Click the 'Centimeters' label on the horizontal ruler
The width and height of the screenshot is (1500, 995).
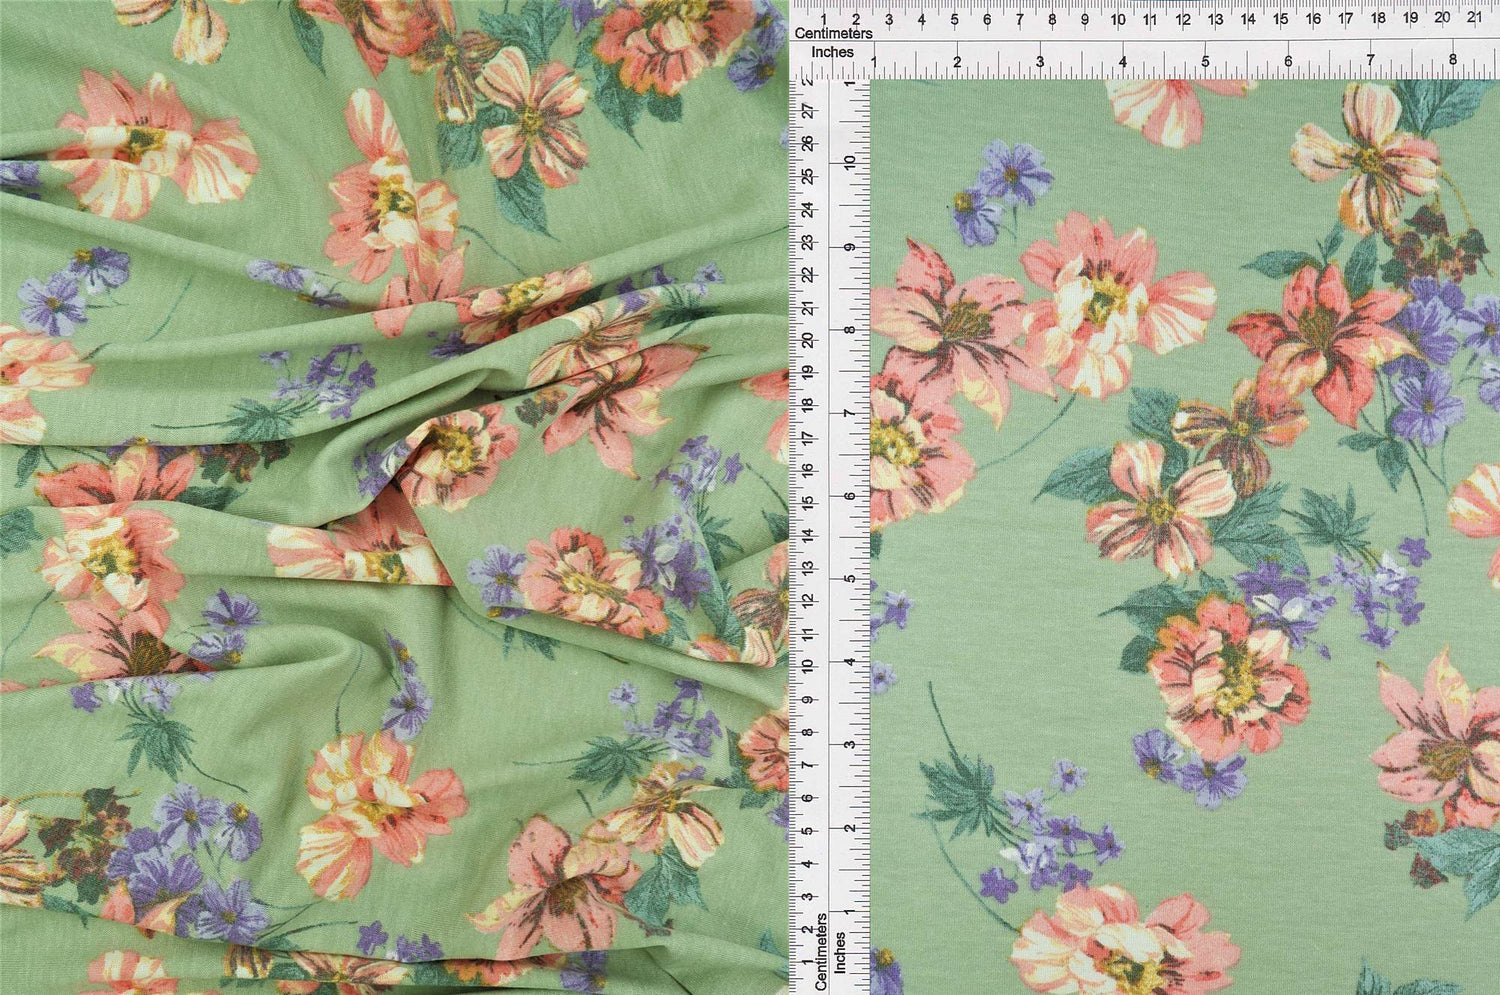pos(833,33)
